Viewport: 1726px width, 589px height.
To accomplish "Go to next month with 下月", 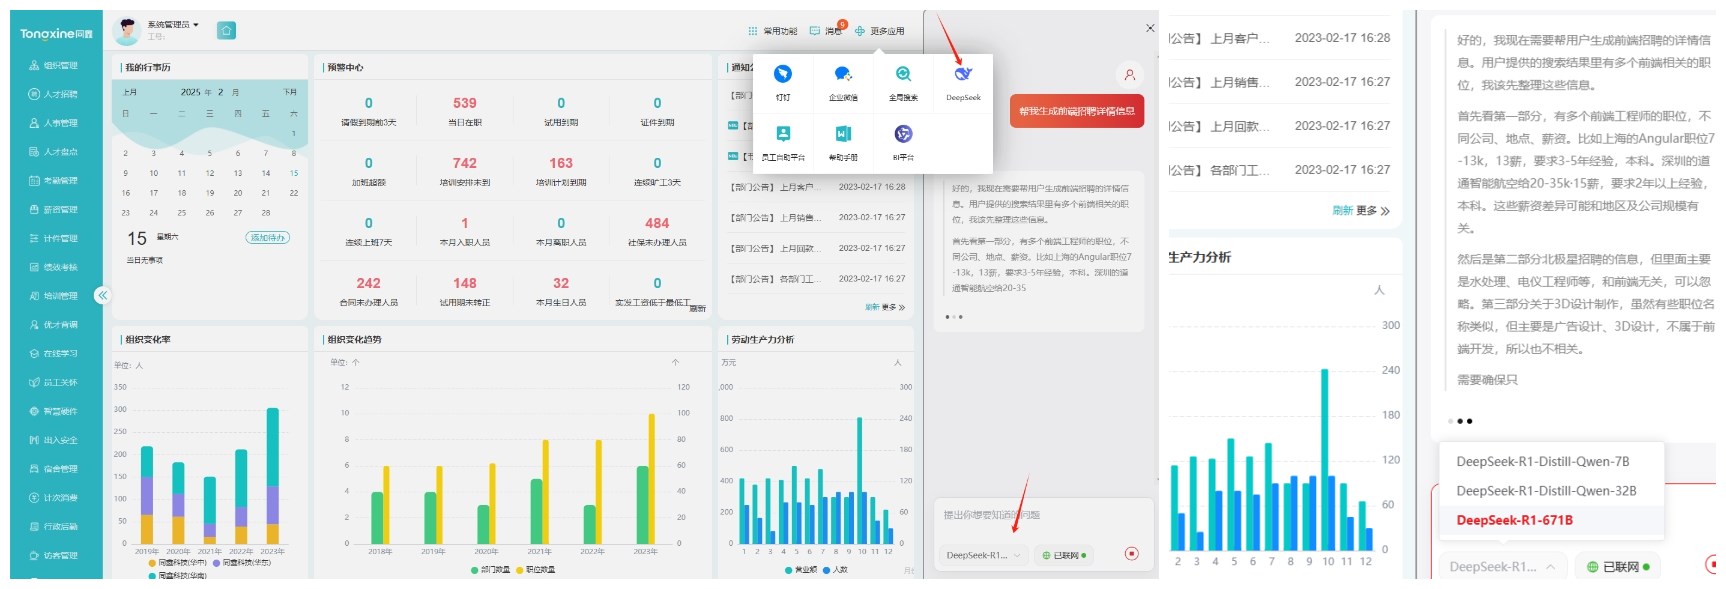I will (290, 92).
